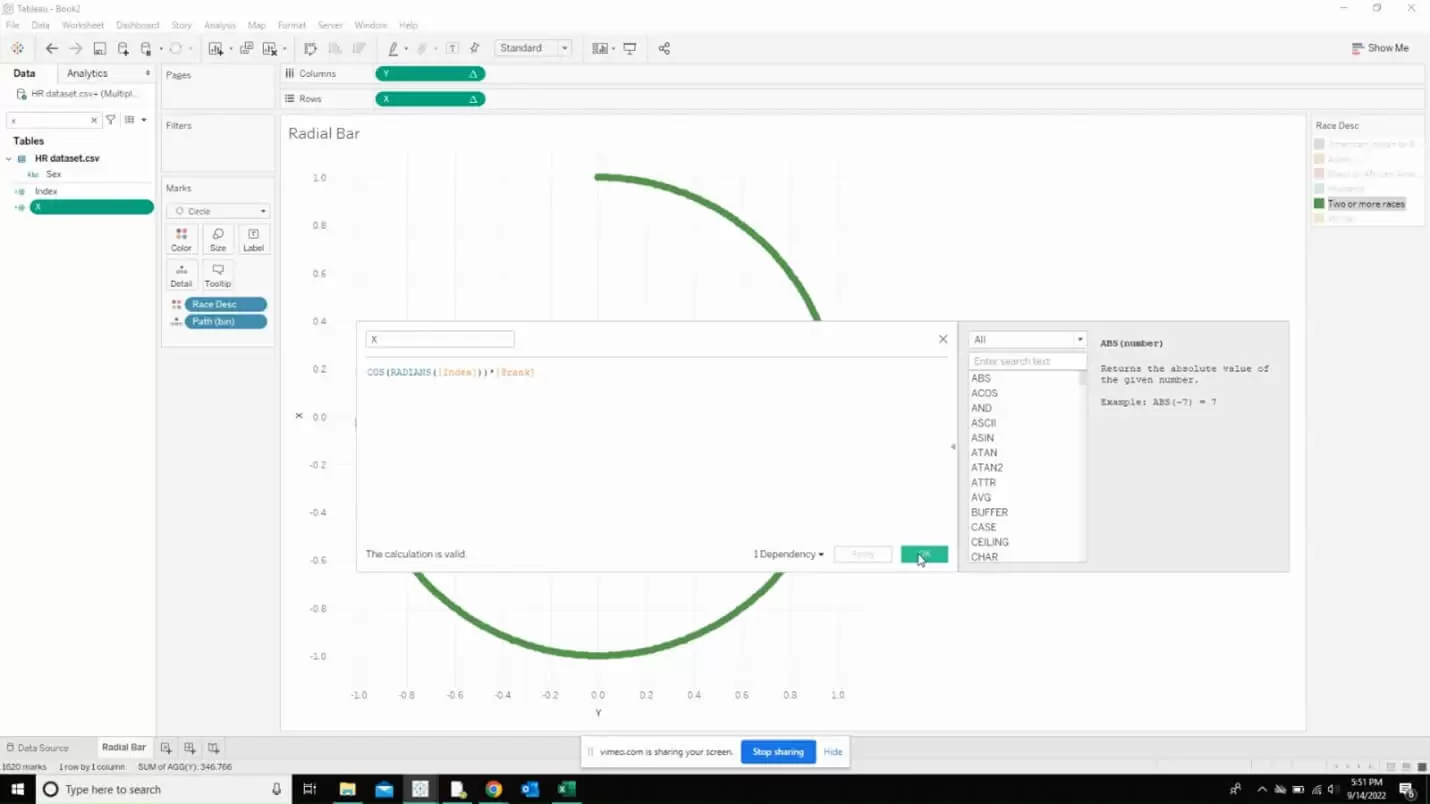Click the Race Desc color pill

tap(225, 304)
